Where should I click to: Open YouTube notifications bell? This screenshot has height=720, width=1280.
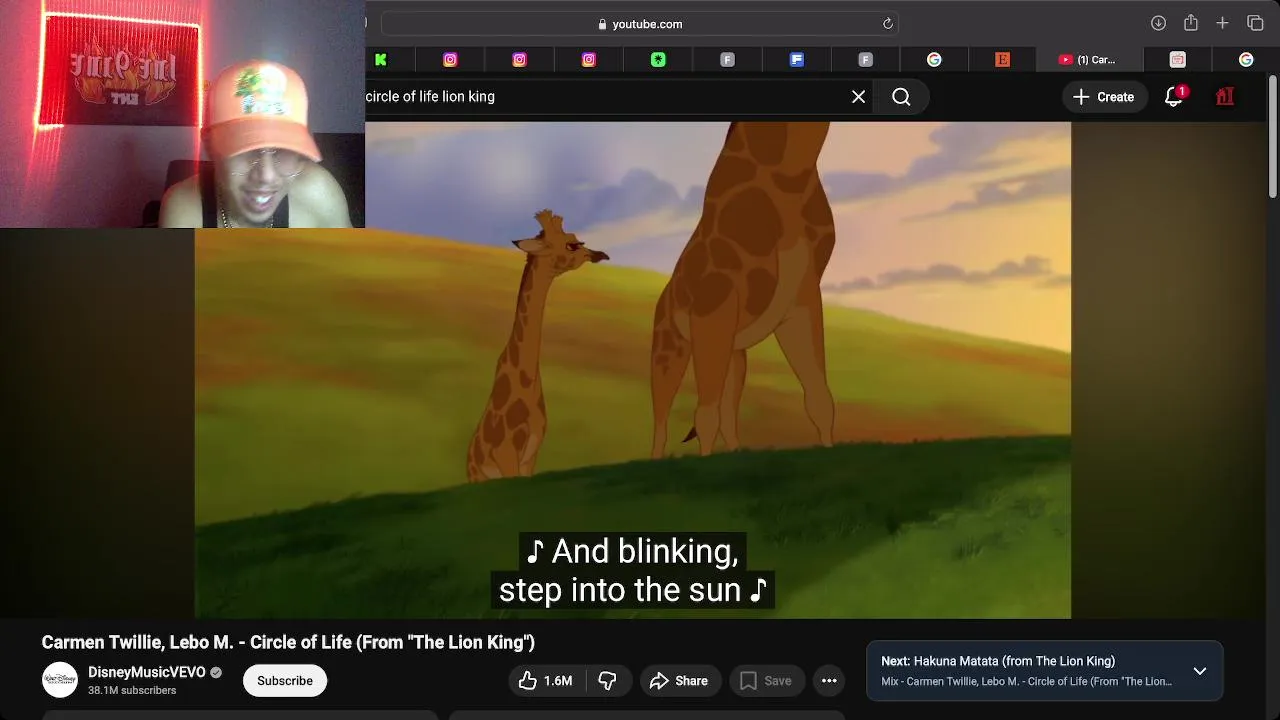(1174, 96)
